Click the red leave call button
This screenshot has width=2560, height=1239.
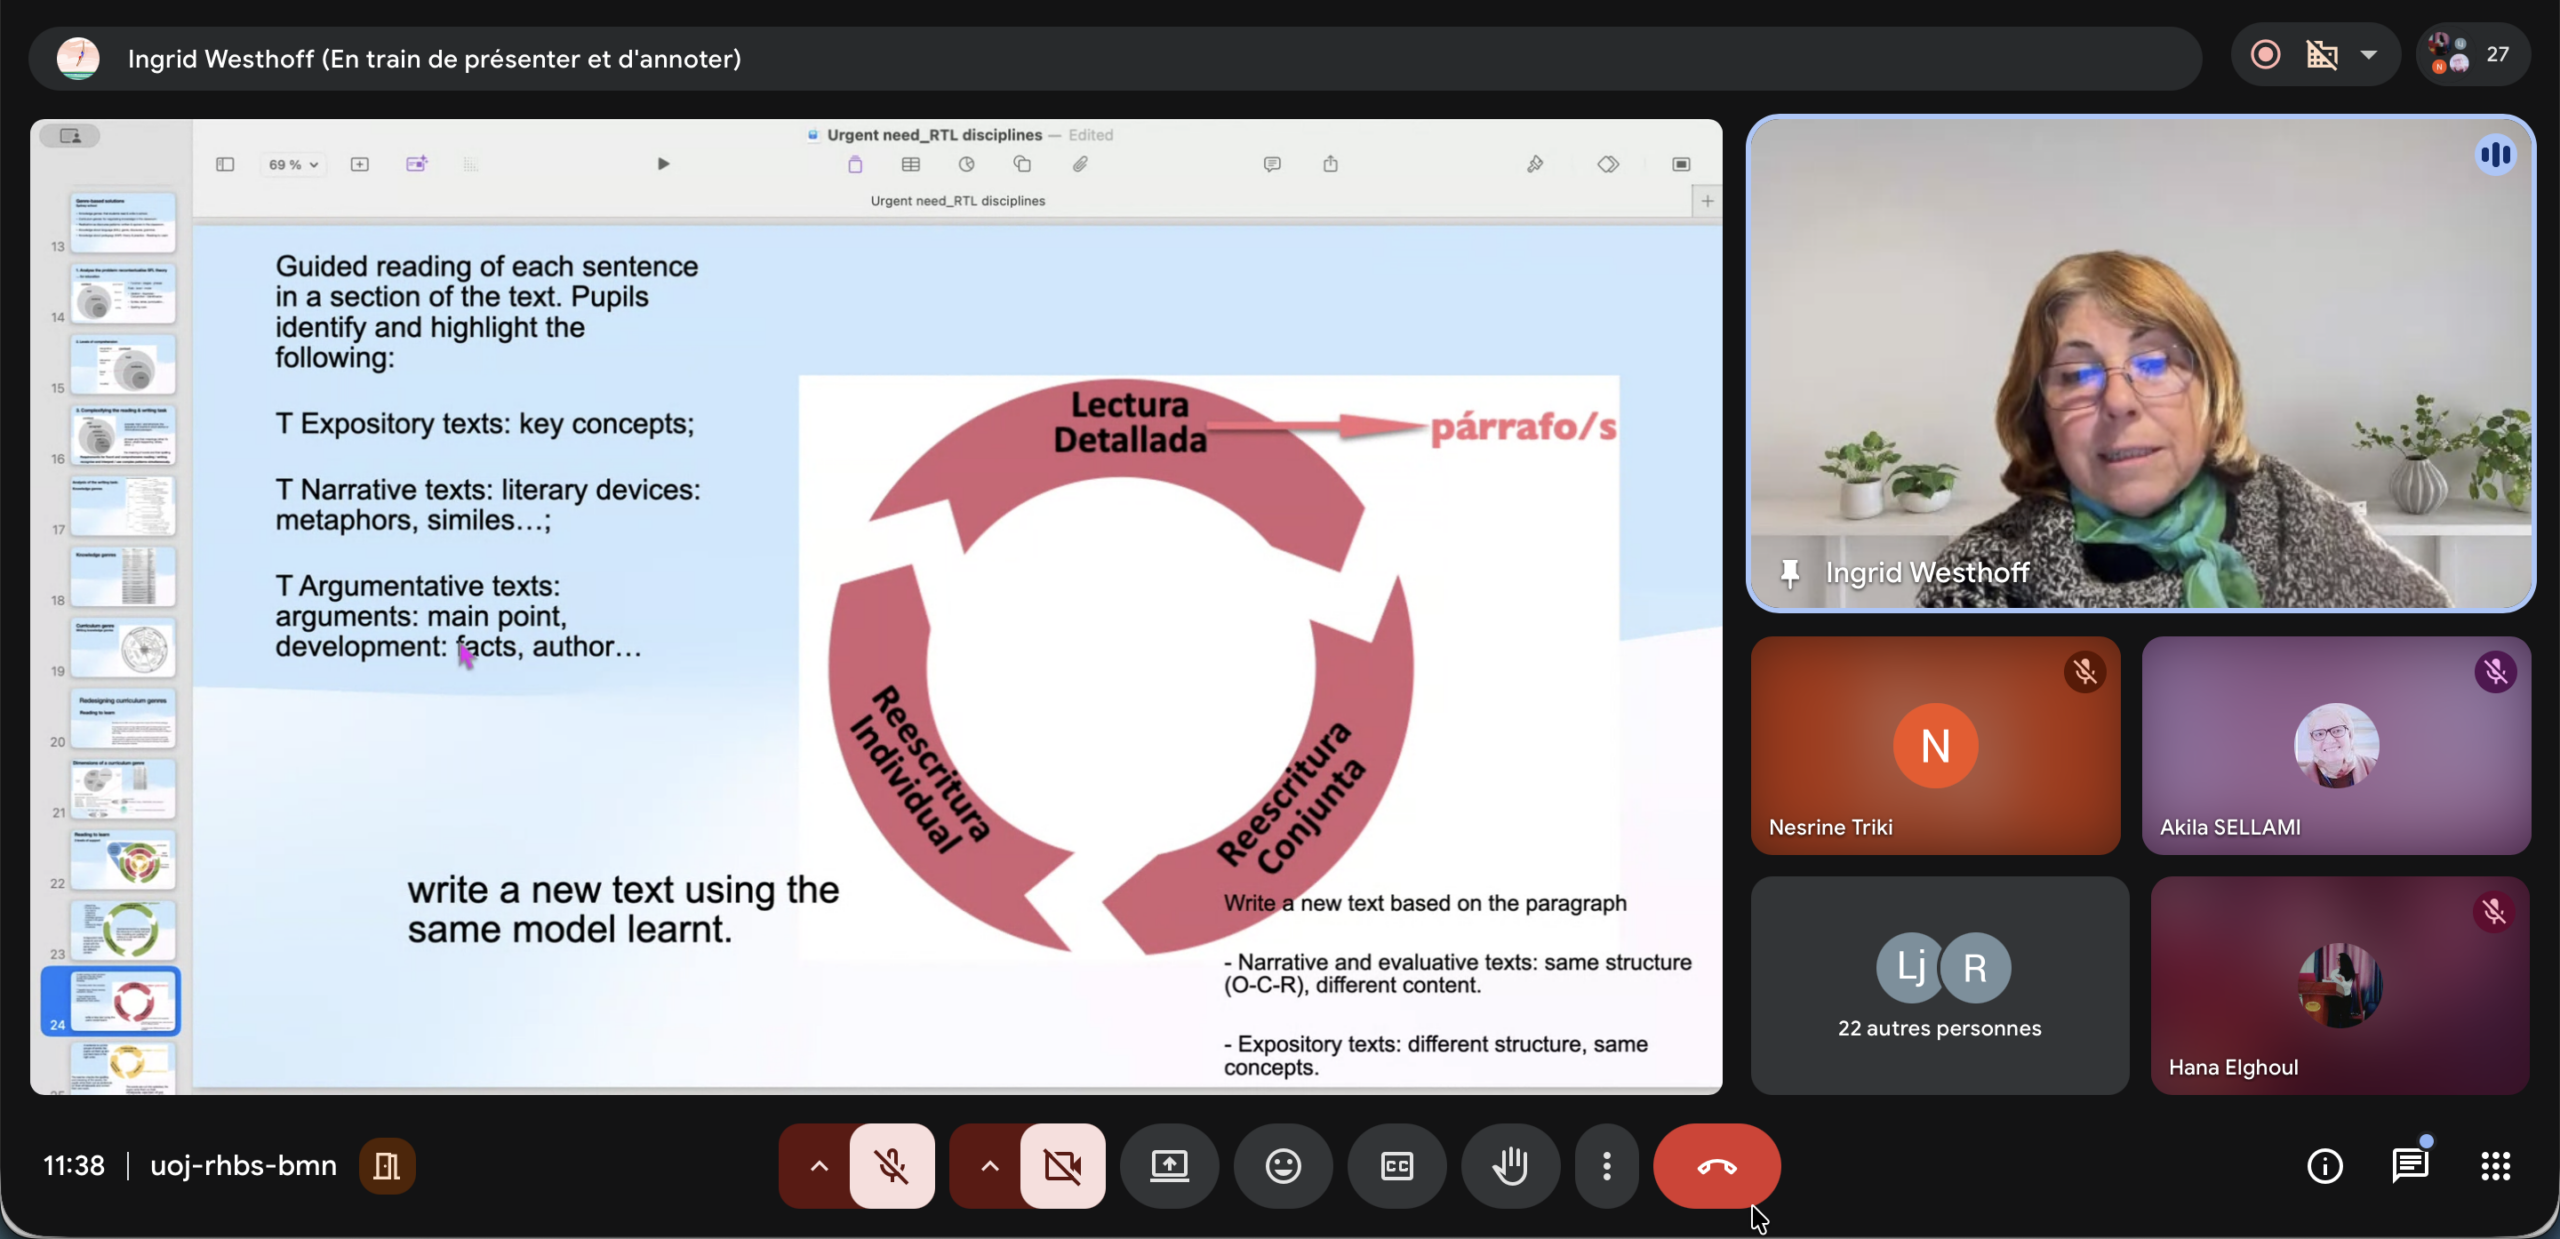(x=1716, y=1166)
